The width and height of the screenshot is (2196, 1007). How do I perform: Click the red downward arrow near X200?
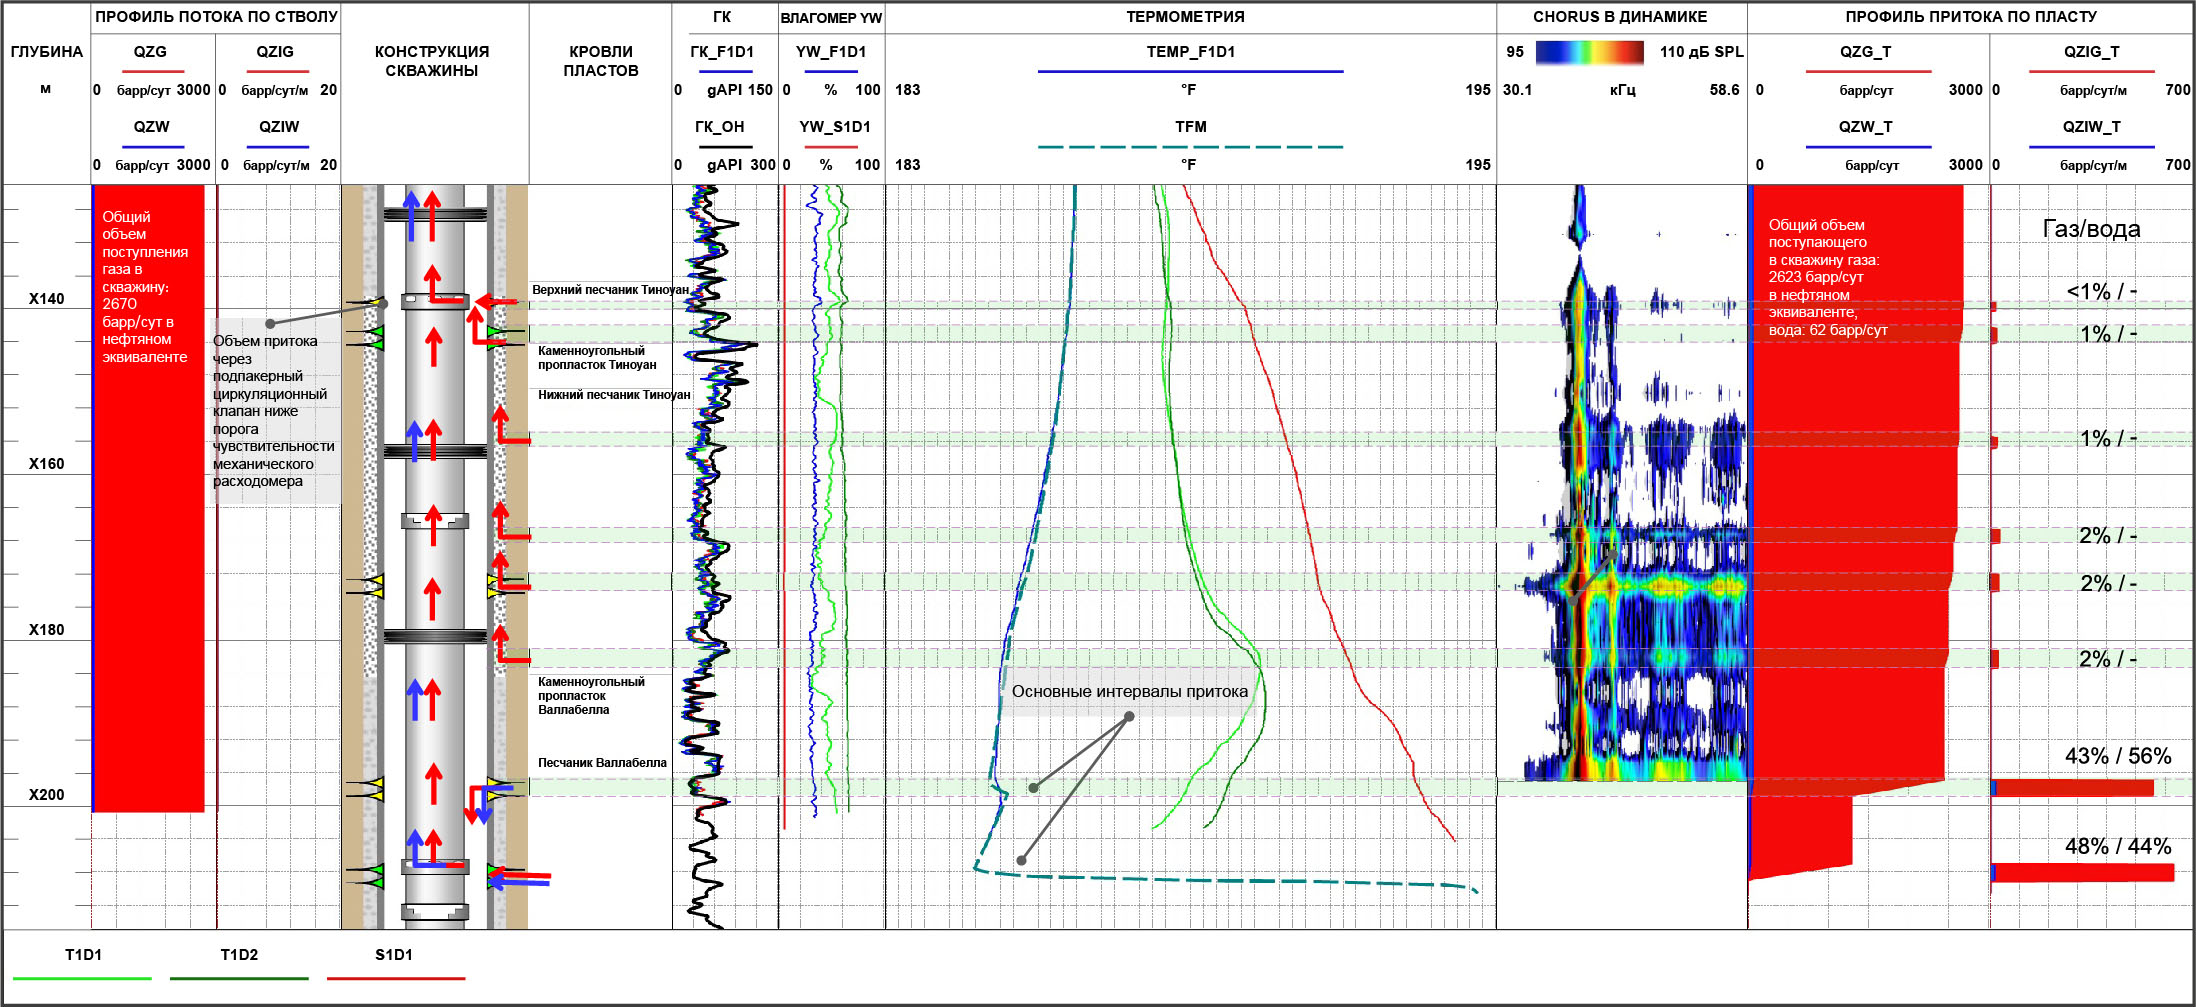point(471,804)
